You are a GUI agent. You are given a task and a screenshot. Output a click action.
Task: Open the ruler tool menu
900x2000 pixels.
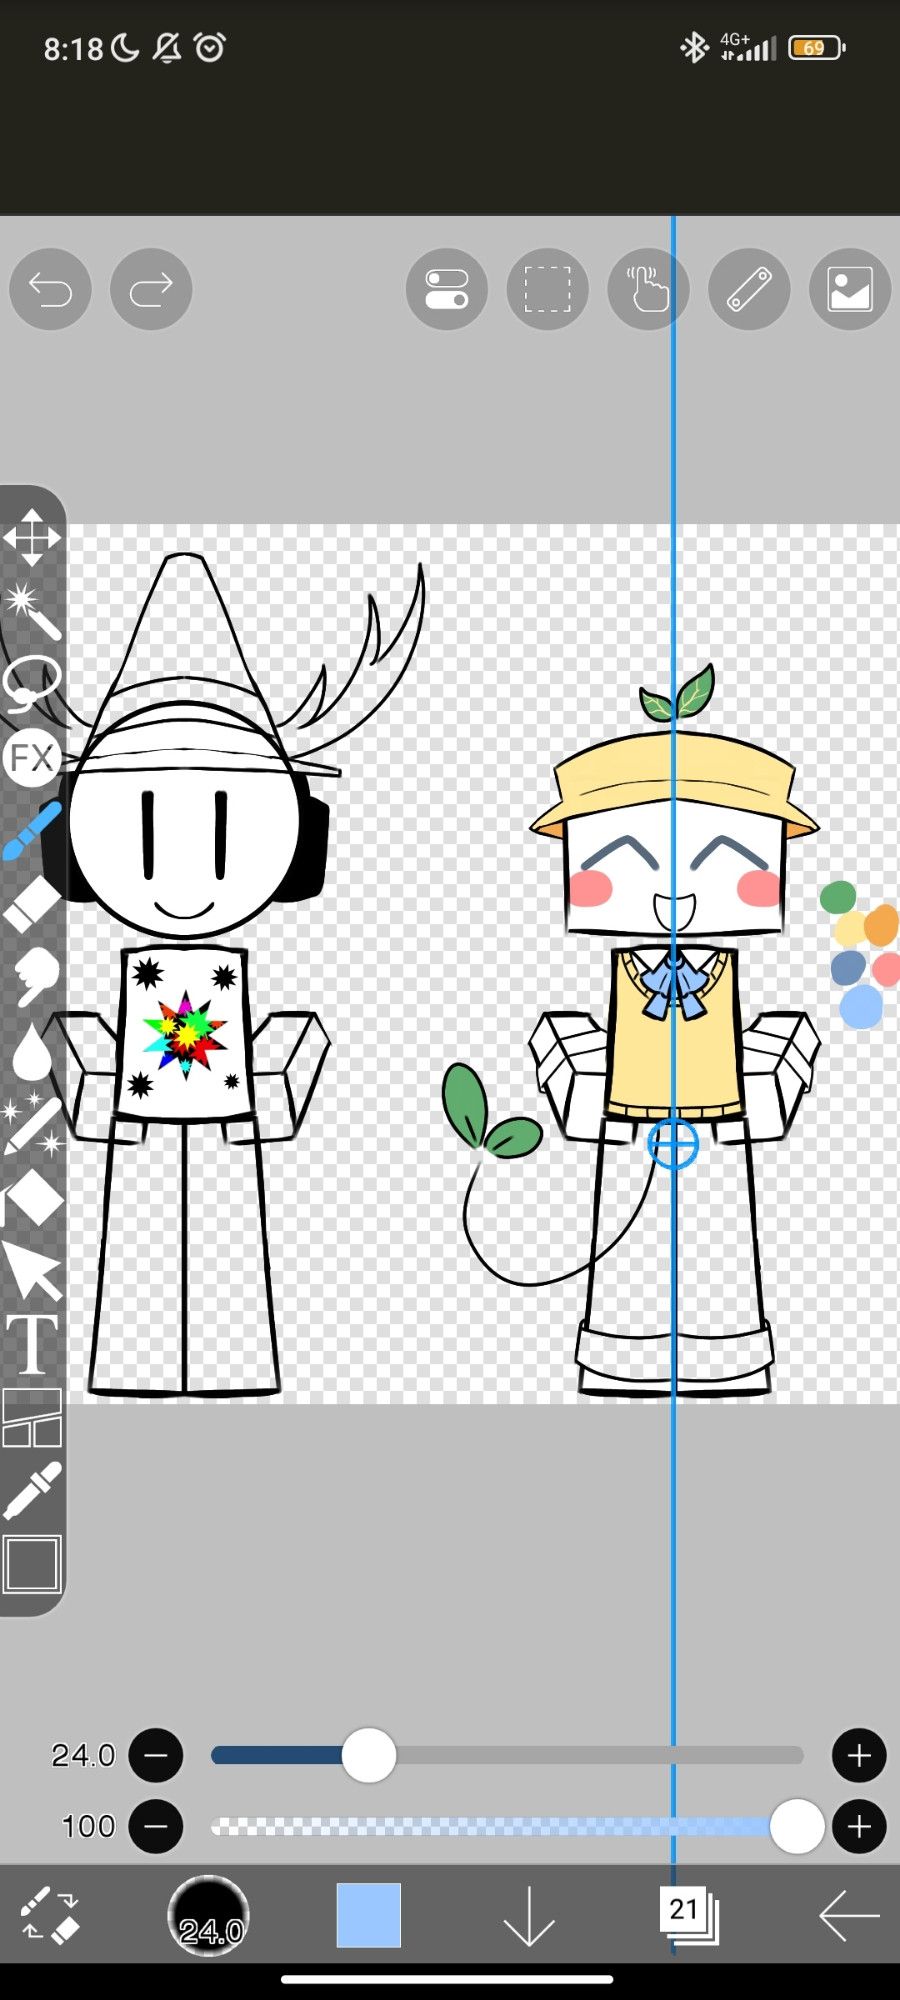[749, 290]
